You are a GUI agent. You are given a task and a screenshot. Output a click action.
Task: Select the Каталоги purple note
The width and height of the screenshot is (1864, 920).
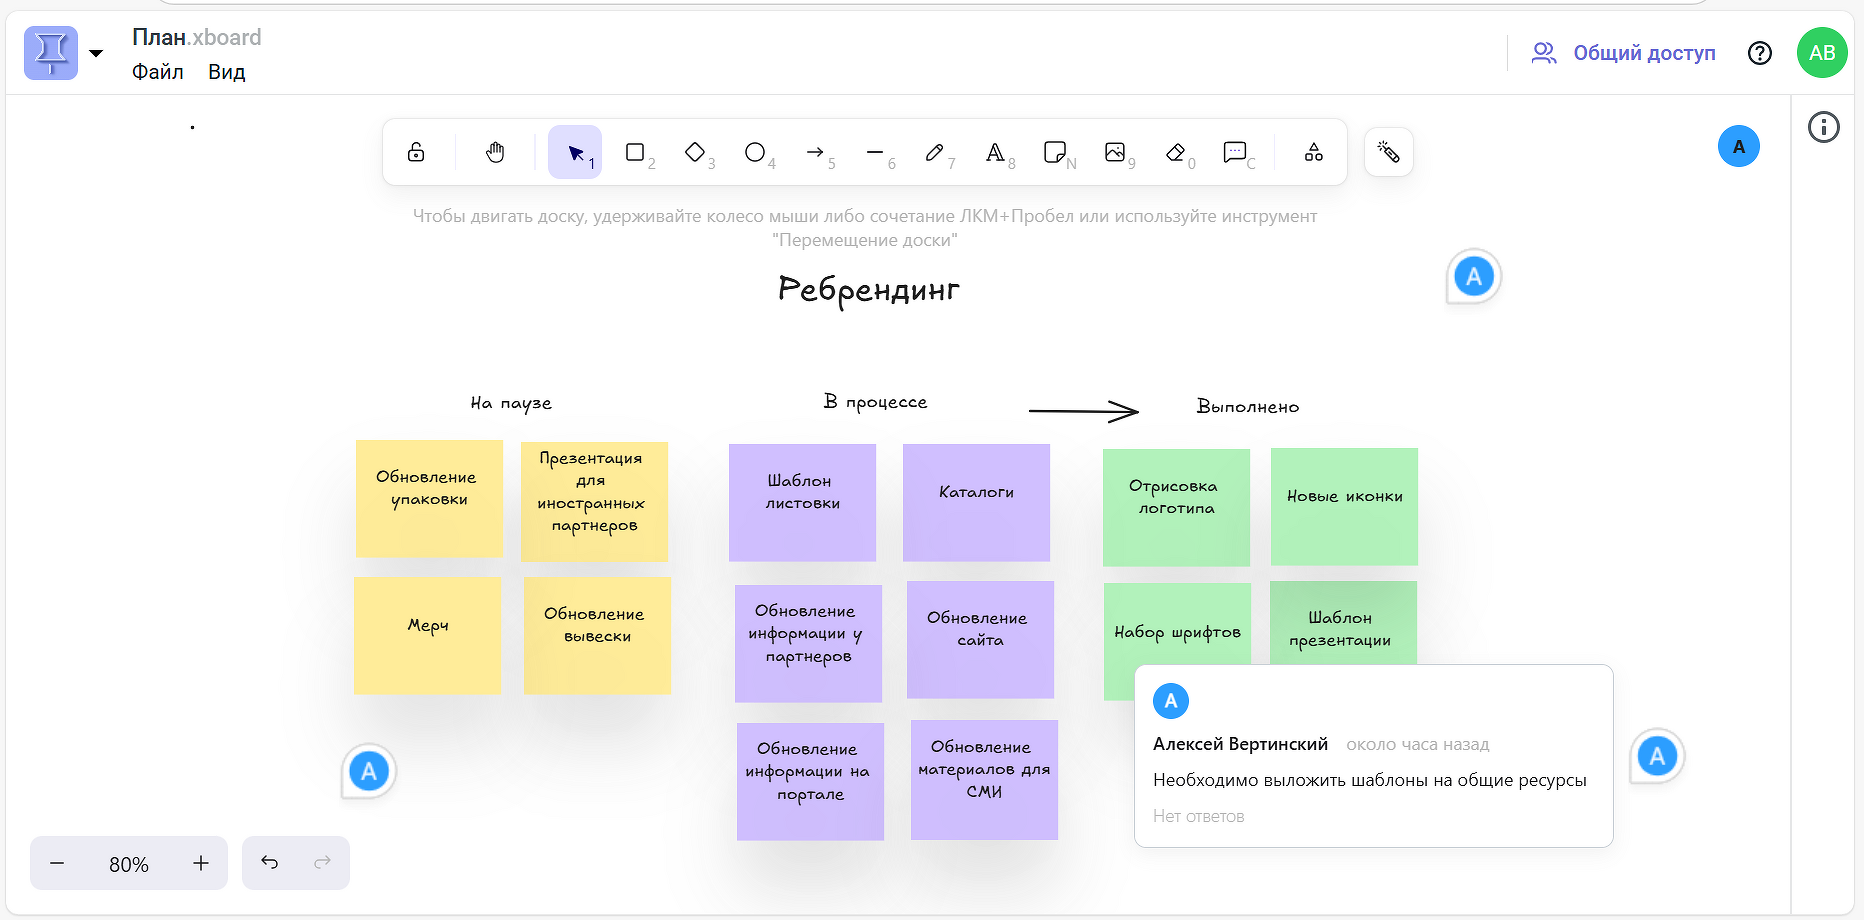tap(976, 502)
